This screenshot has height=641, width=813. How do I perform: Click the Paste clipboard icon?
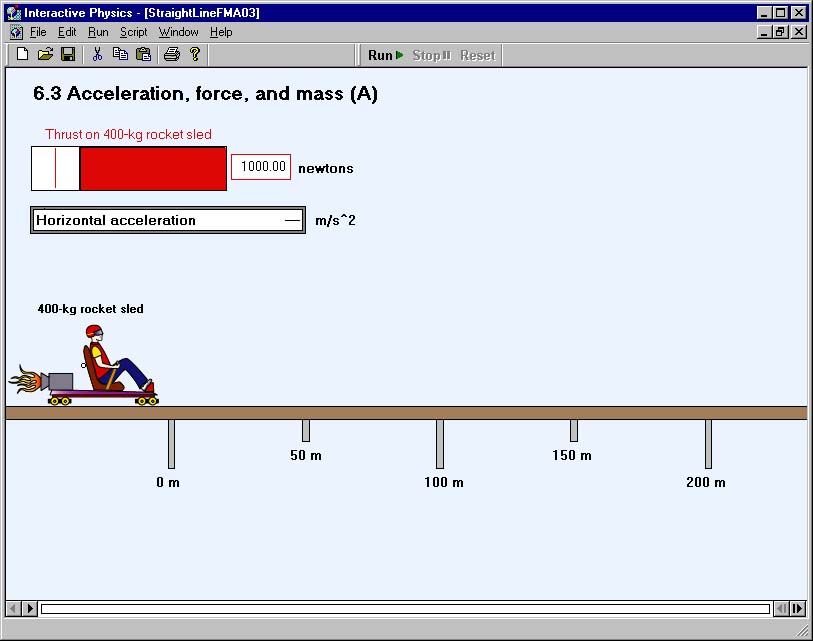click(x=143, y=54)
